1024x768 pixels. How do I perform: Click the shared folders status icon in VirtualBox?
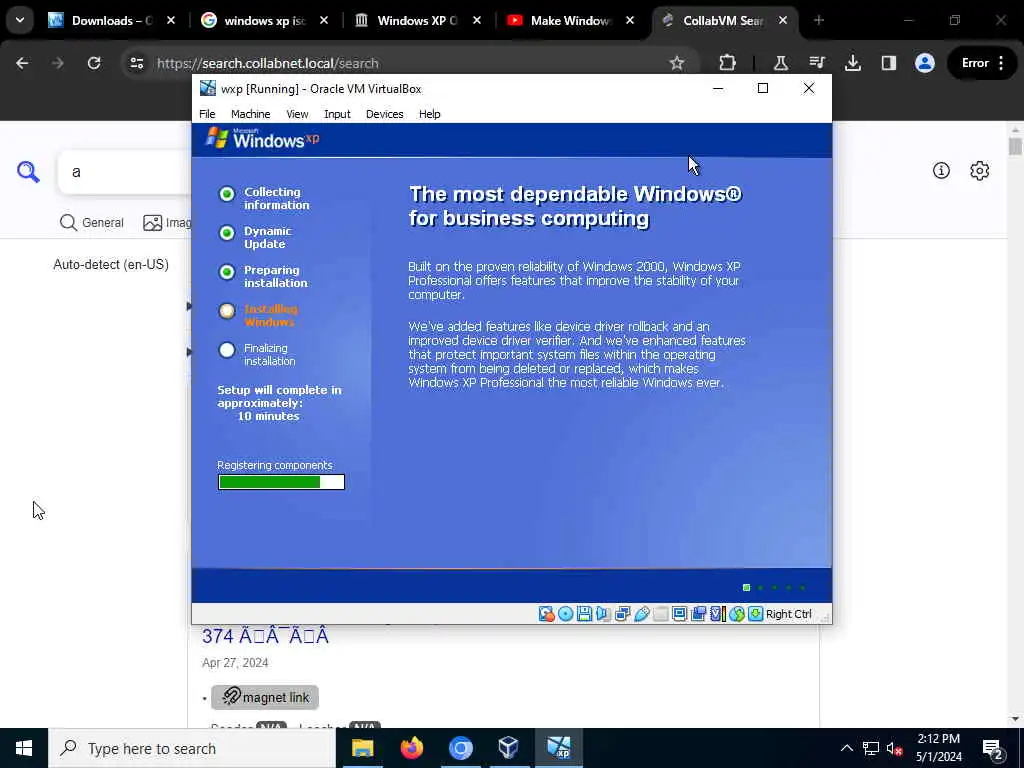[661, 614]
